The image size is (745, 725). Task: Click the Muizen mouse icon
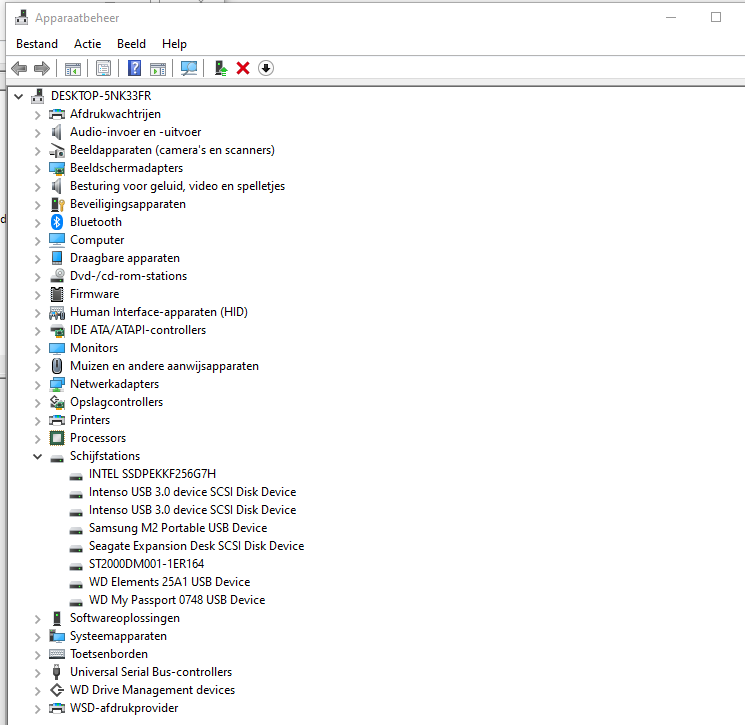tap(57, 366)
